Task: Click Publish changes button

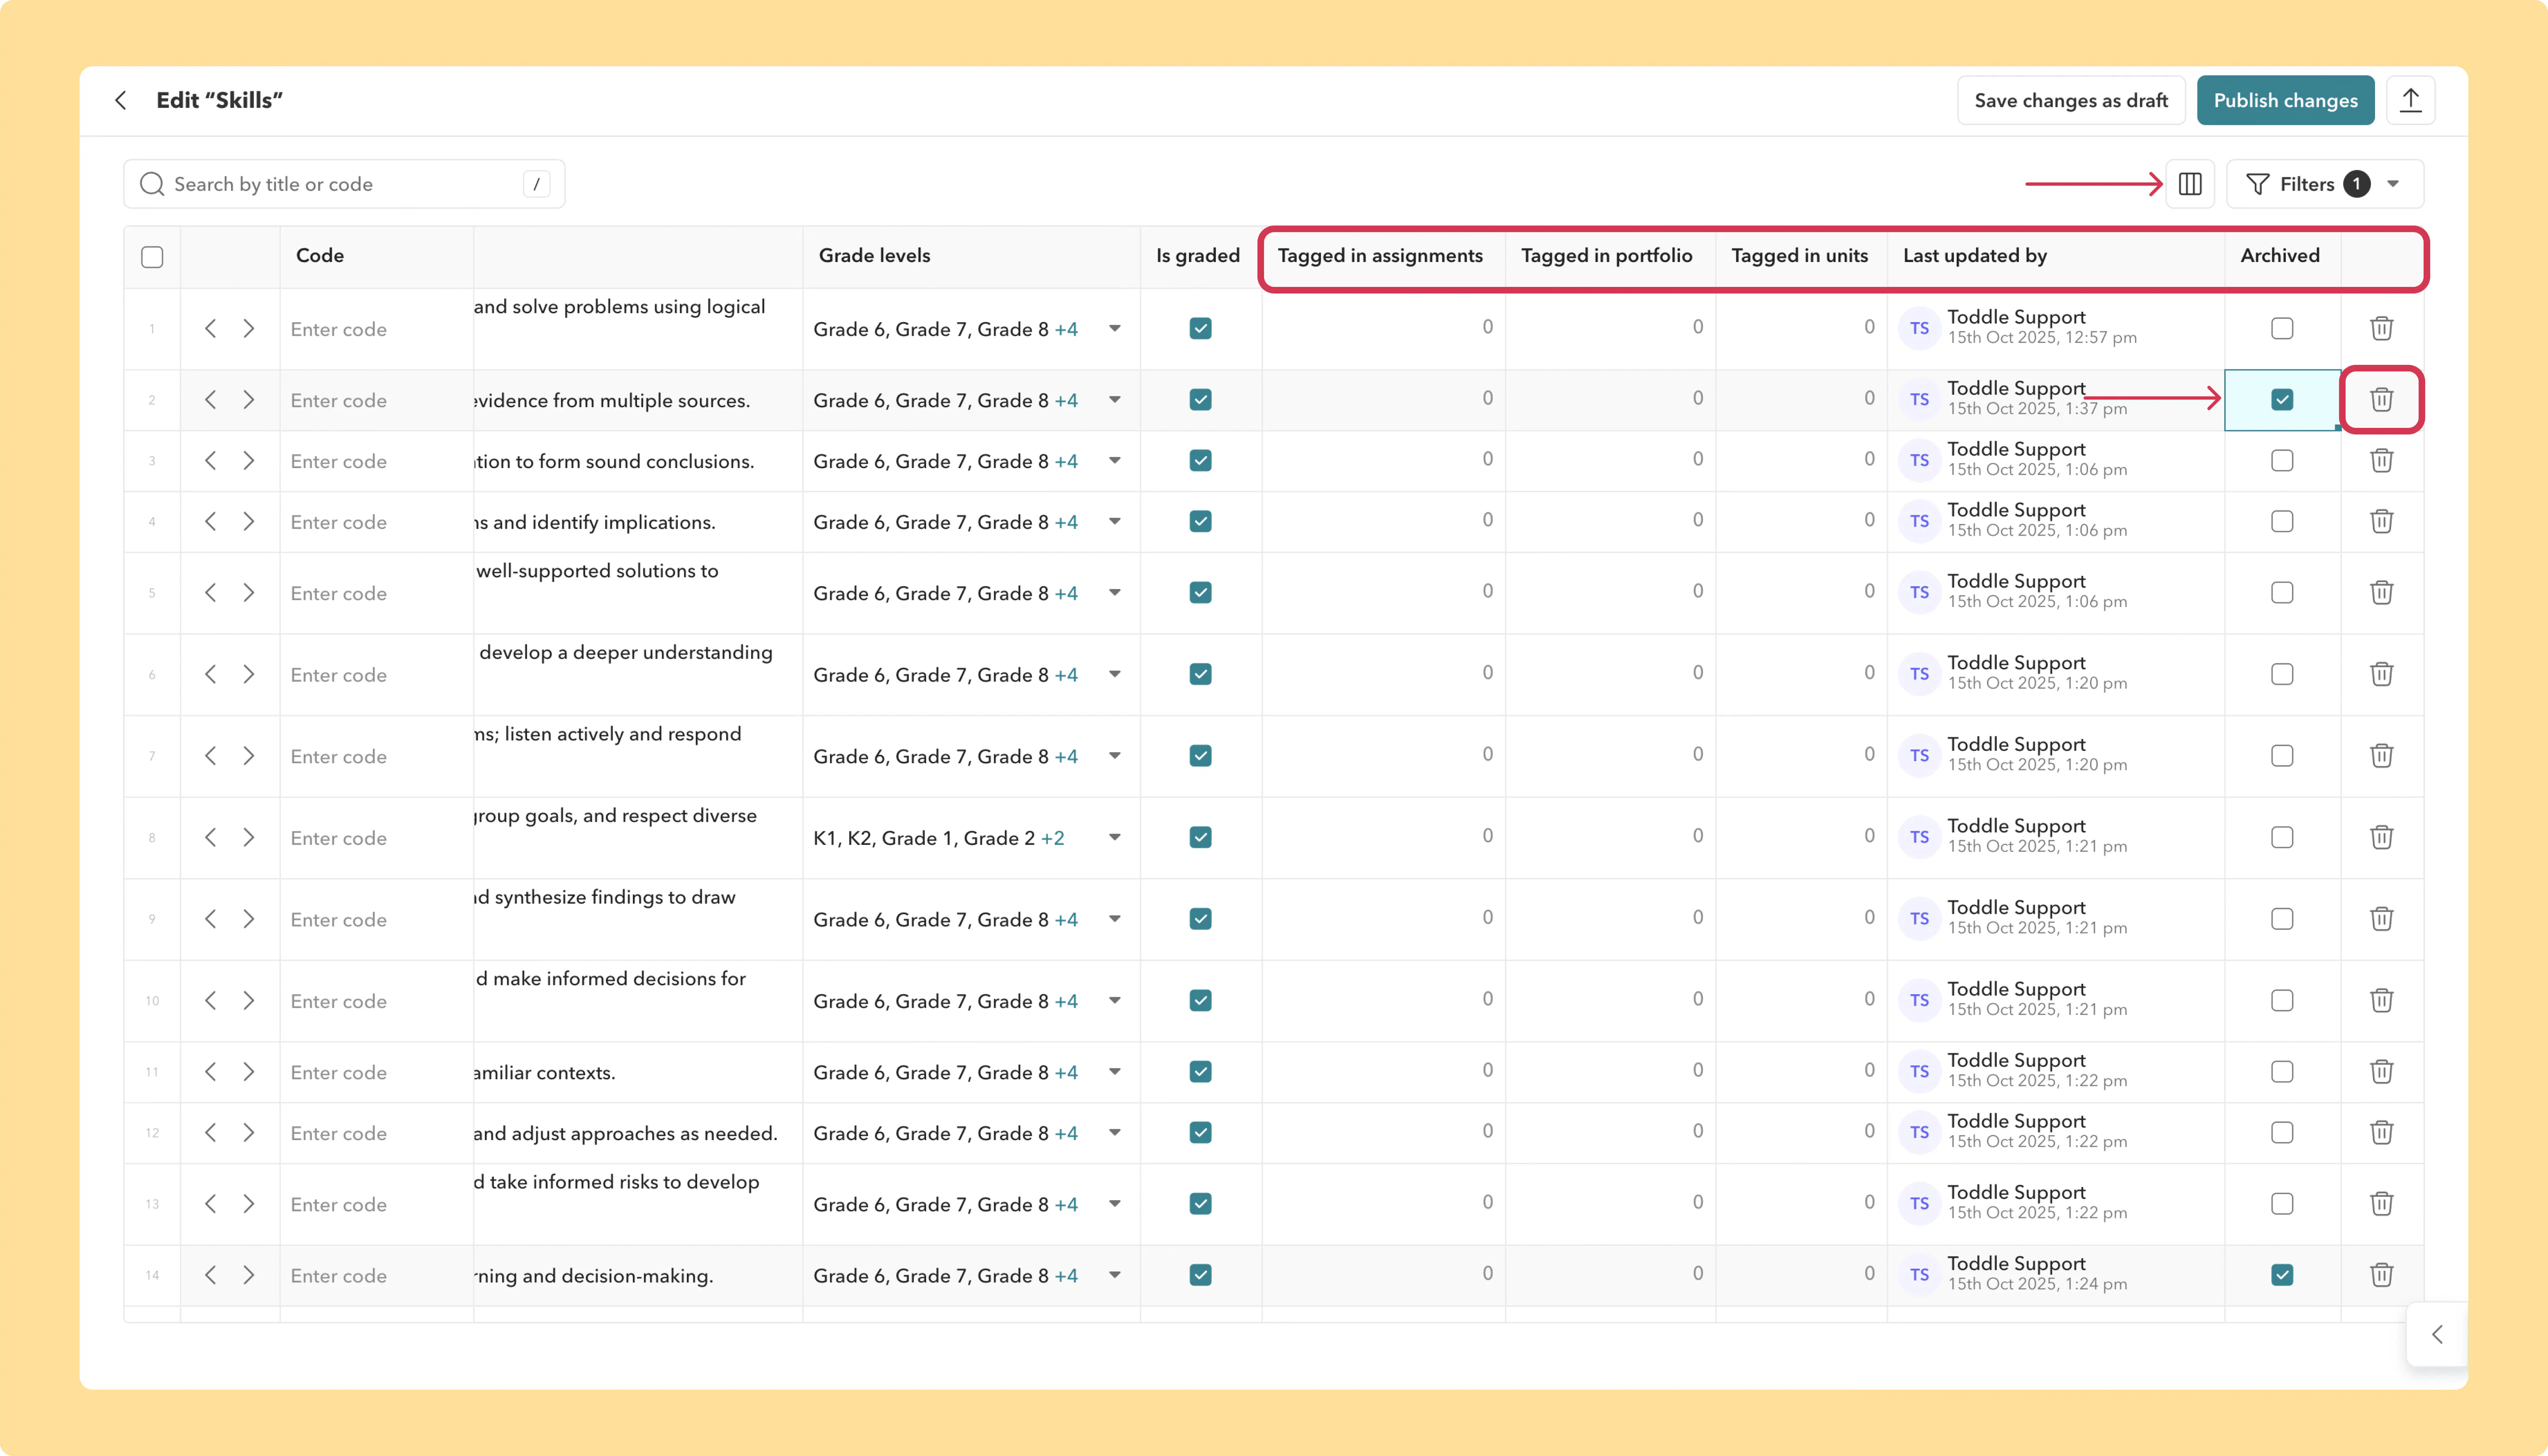Action: (x=2285, y=100)
